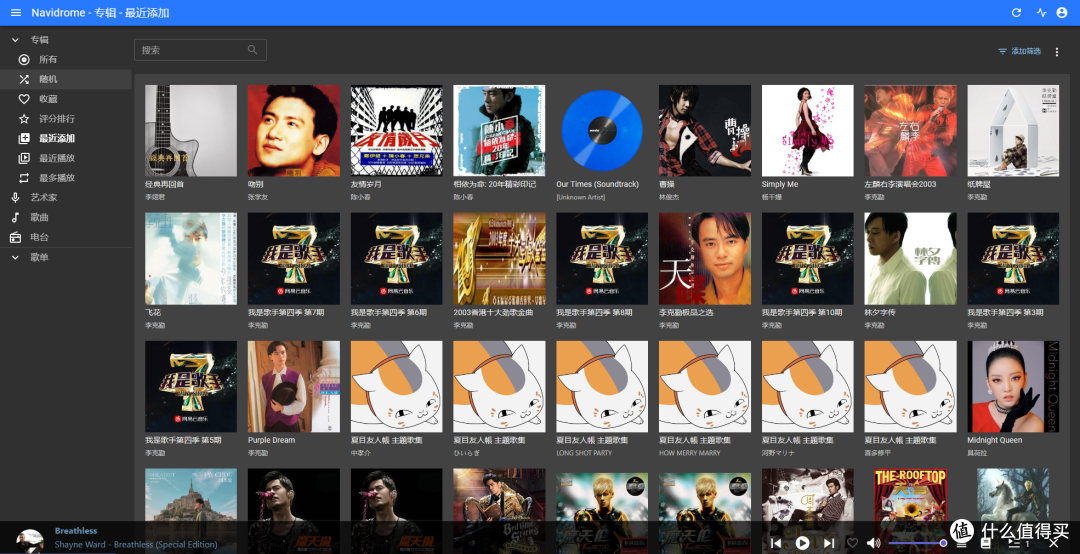Skip to previous track in player
The width and height of the screenshot is (1080, 554).
click(x=776, y=543)
